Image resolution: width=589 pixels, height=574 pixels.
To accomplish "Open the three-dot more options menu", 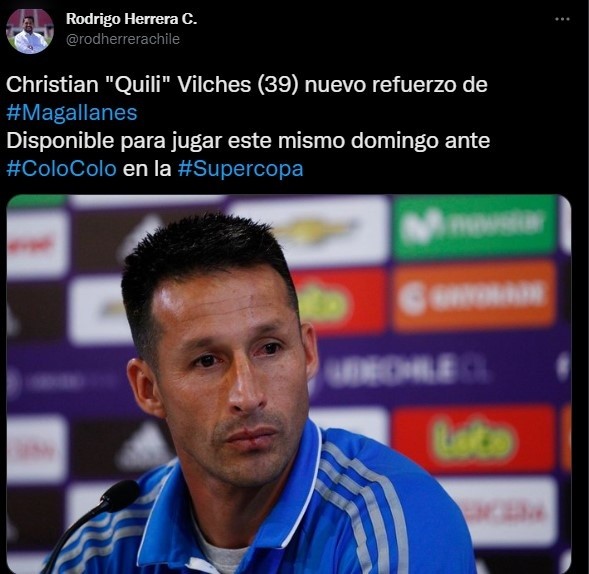I will (562, 19).
